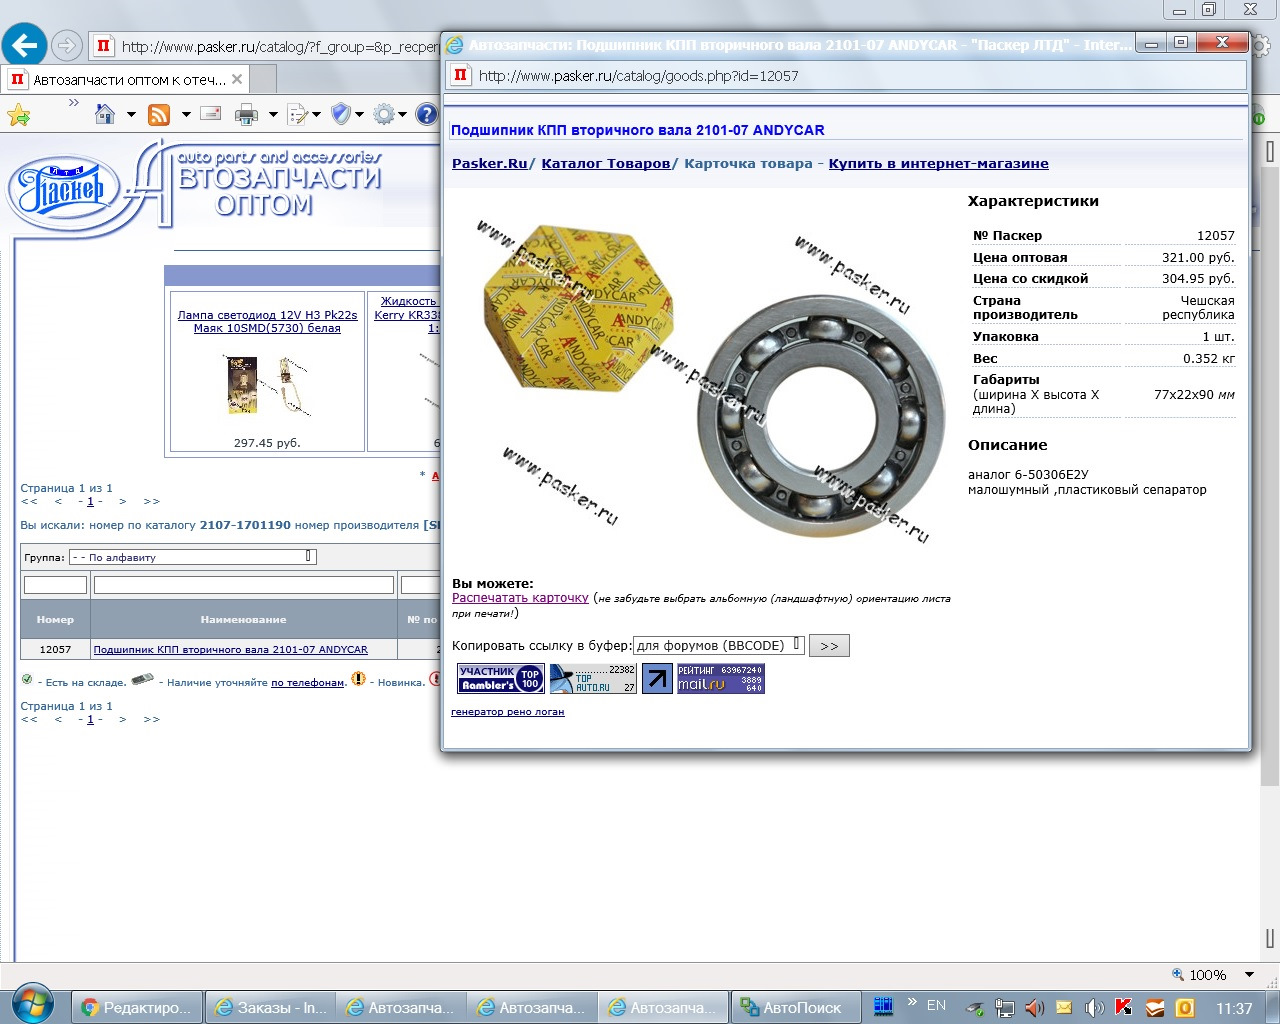Open 'Подшипник КПП вторичного вала 2101-07 ANDYCAR' table link
Viewport: 1280px width, 1024px height.
tap(230, 649)
